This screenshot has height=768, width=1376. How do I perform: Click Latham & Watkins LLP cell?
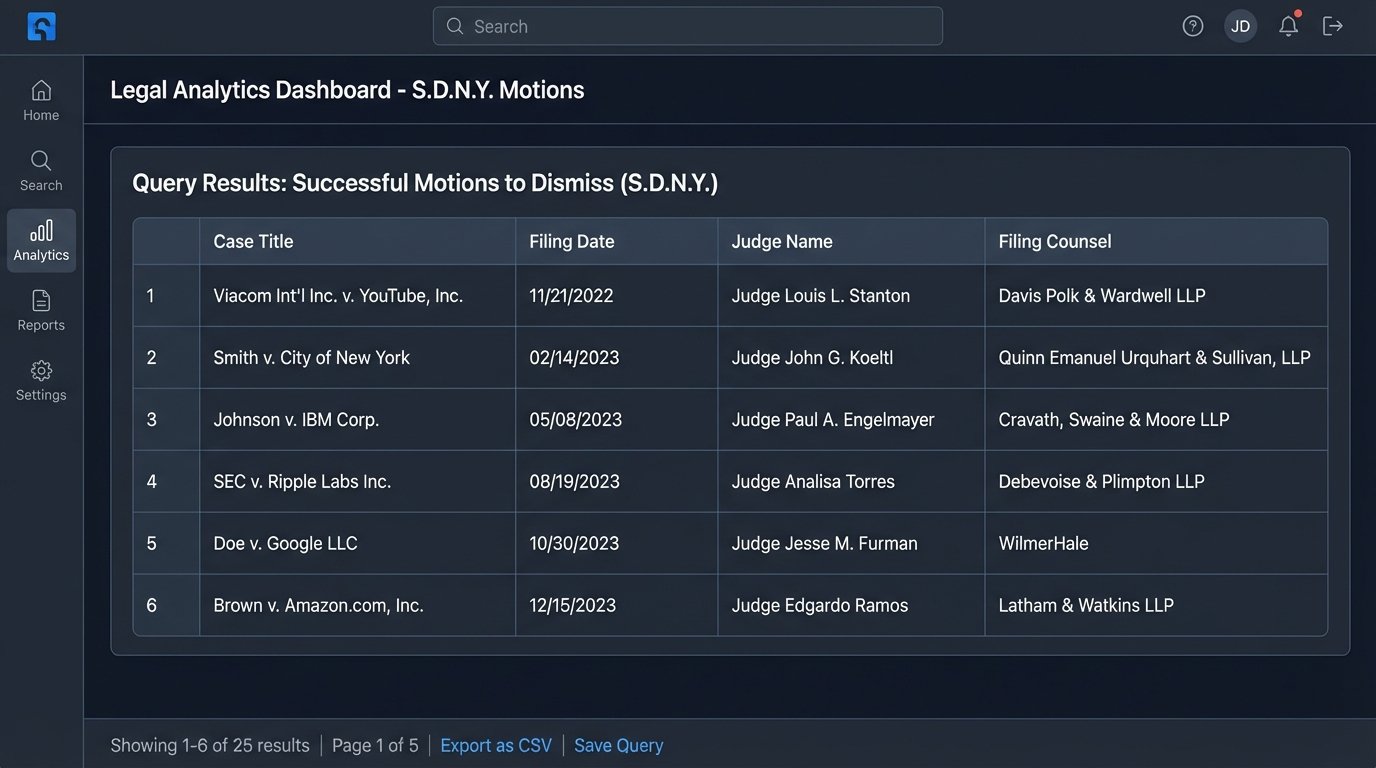pyautogui.click(x=1086, y=605)
